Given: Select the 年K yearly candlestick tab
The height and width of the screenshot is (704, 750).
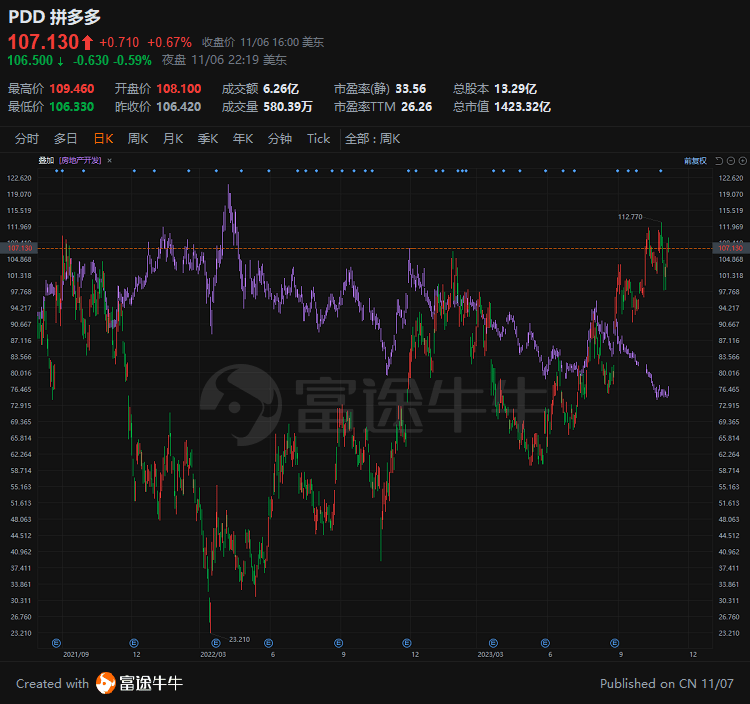Looking at the screenshot, I should 243,139.
